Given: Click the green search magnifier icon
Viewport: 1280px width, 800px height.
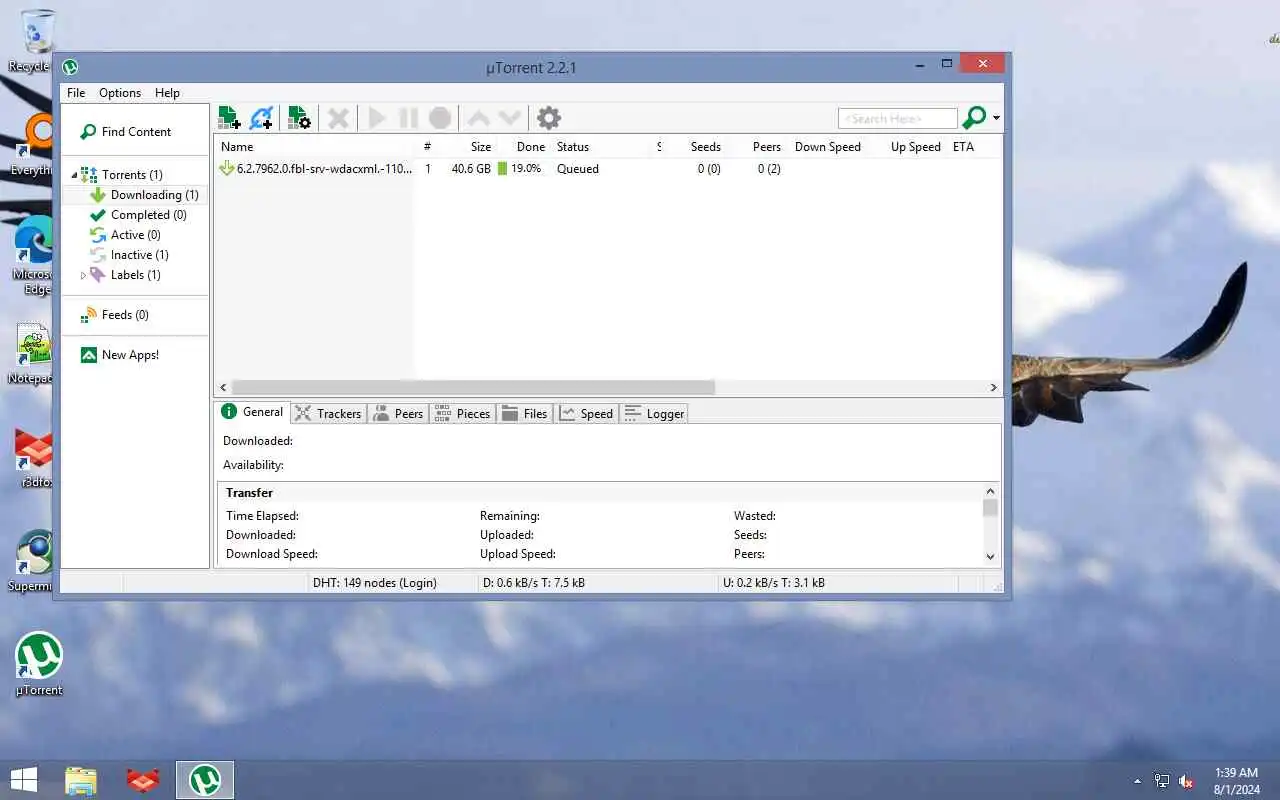Looking at the screenshot, I should 974,118.
